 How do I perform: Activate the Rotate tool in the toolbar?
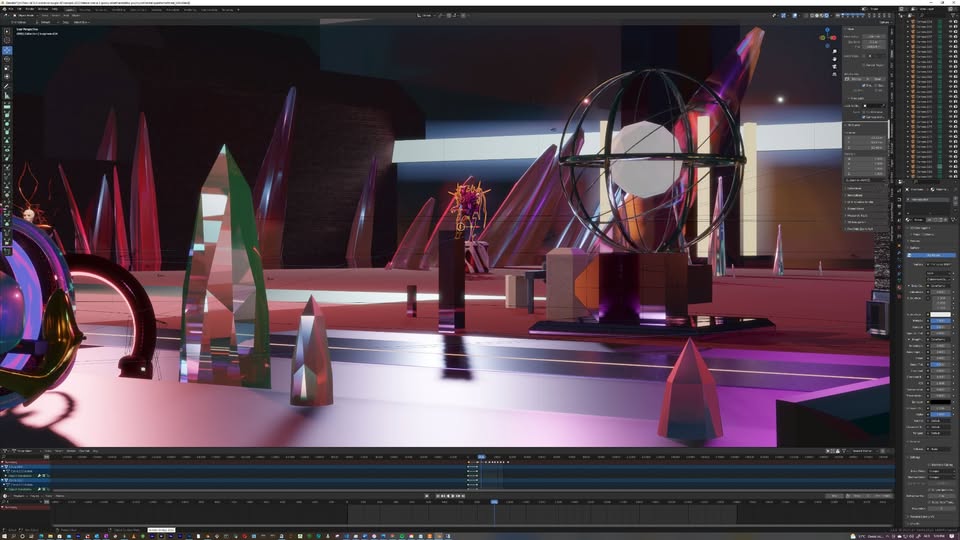pos(7,59)
